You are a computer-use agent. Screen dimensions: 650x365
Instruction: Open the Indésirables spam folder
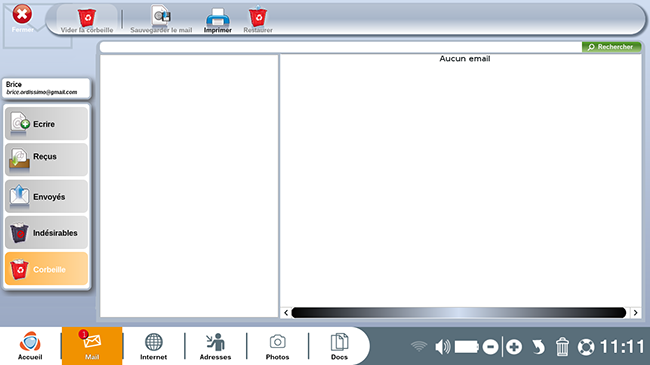(x=46, y=232)
